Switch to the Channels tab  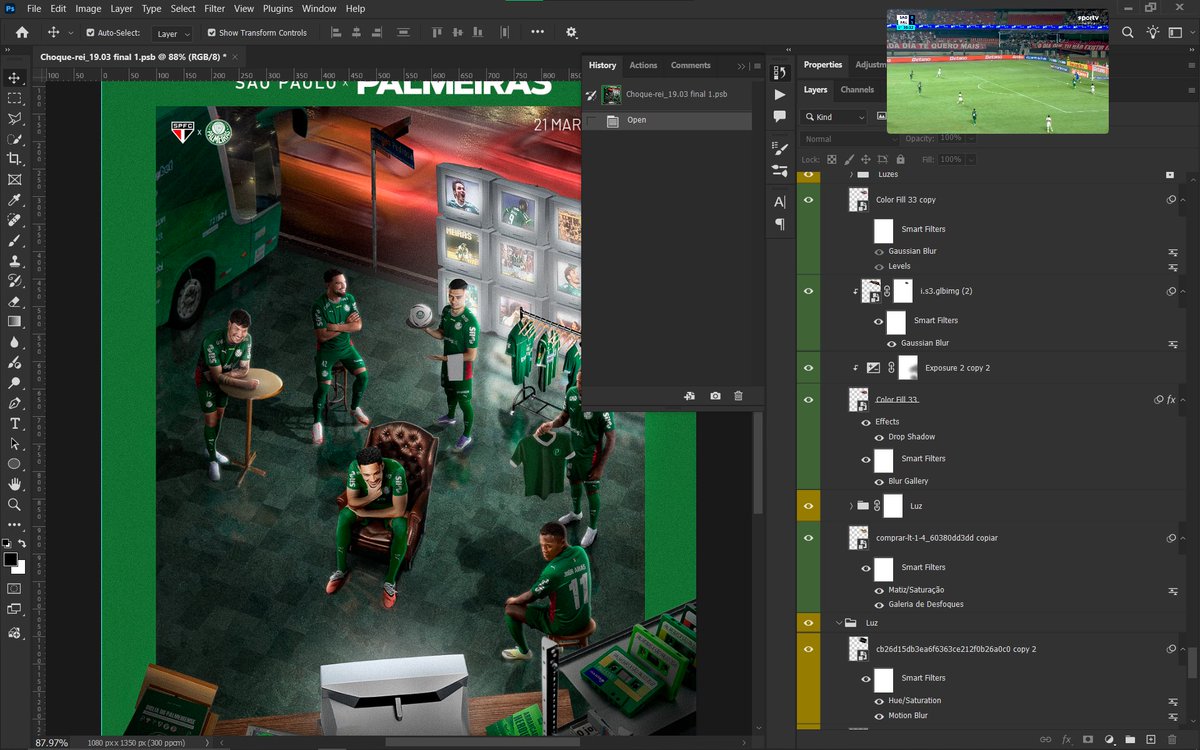(857, 90)
